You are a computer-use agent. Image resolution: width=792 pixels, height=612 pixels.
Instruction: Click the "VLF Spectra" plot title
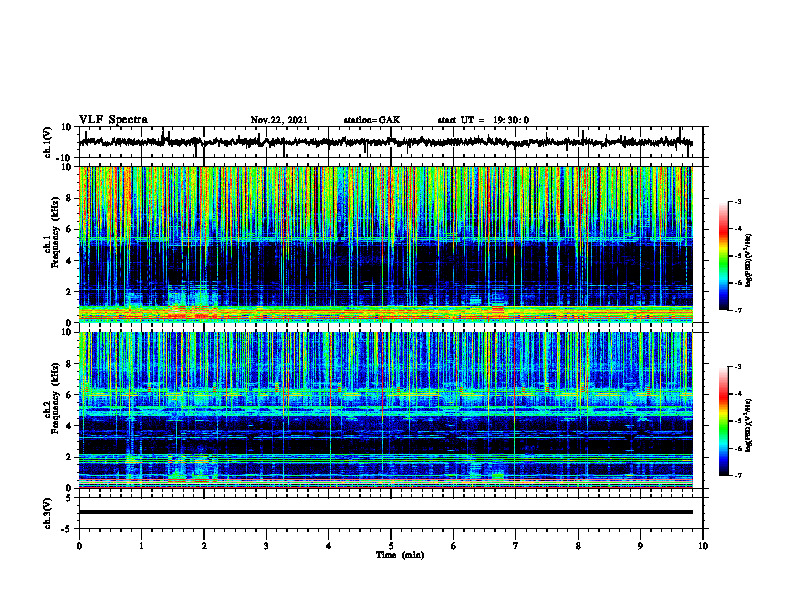click(x=113, y=120)
